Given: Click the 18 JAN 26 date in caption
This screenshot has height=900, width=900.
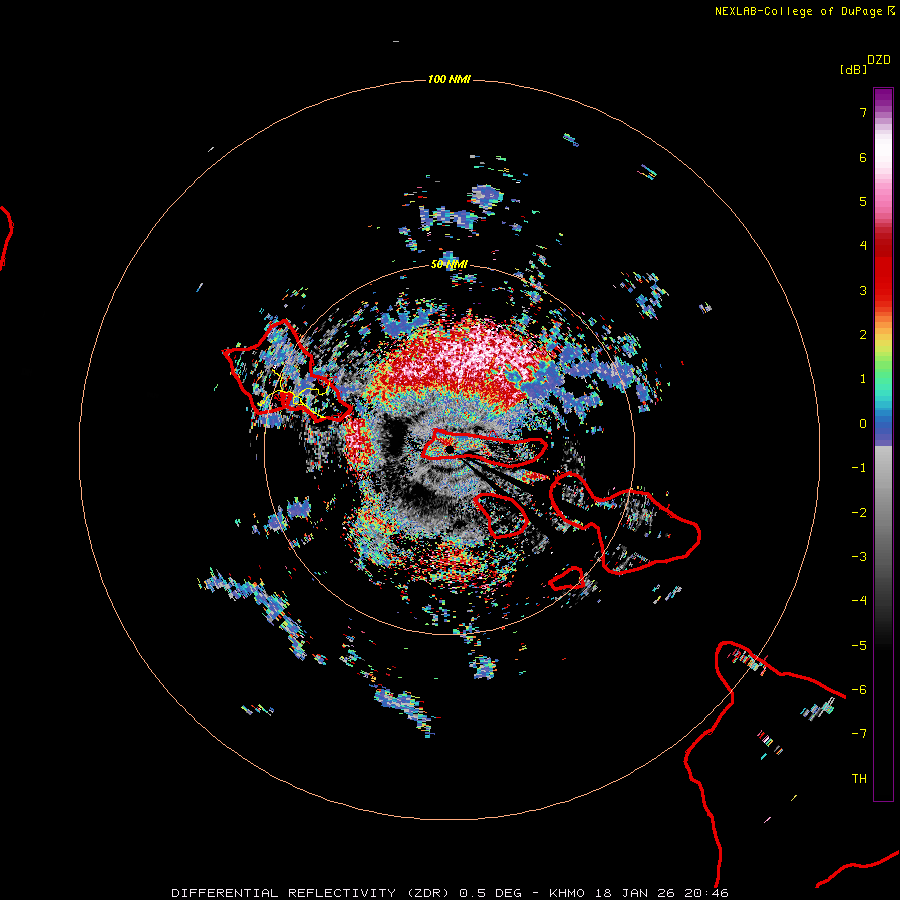Looking at the screenshot, I should click(x=635, y=893).
